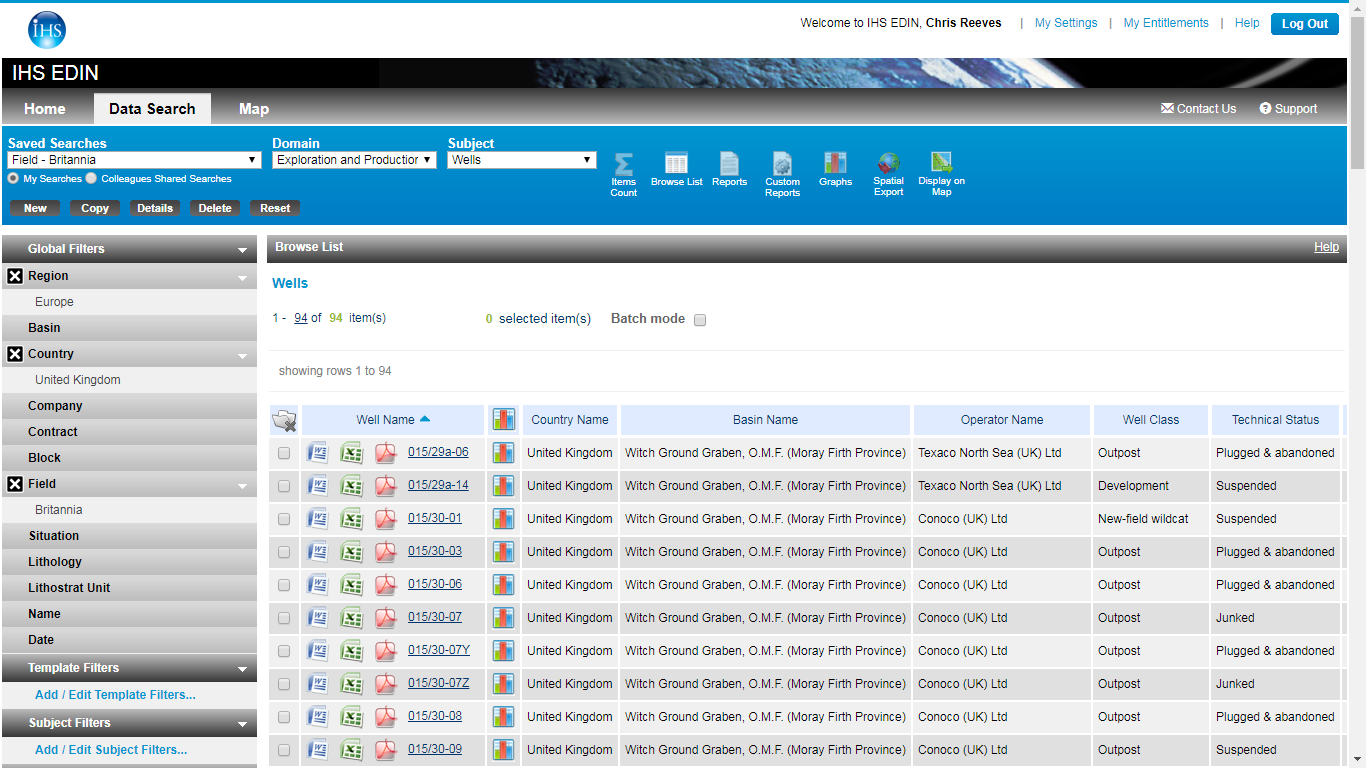Open Word report for well 015/29a-06
The height and width of the screenshot is (768, 1366).
coord(317,453)
